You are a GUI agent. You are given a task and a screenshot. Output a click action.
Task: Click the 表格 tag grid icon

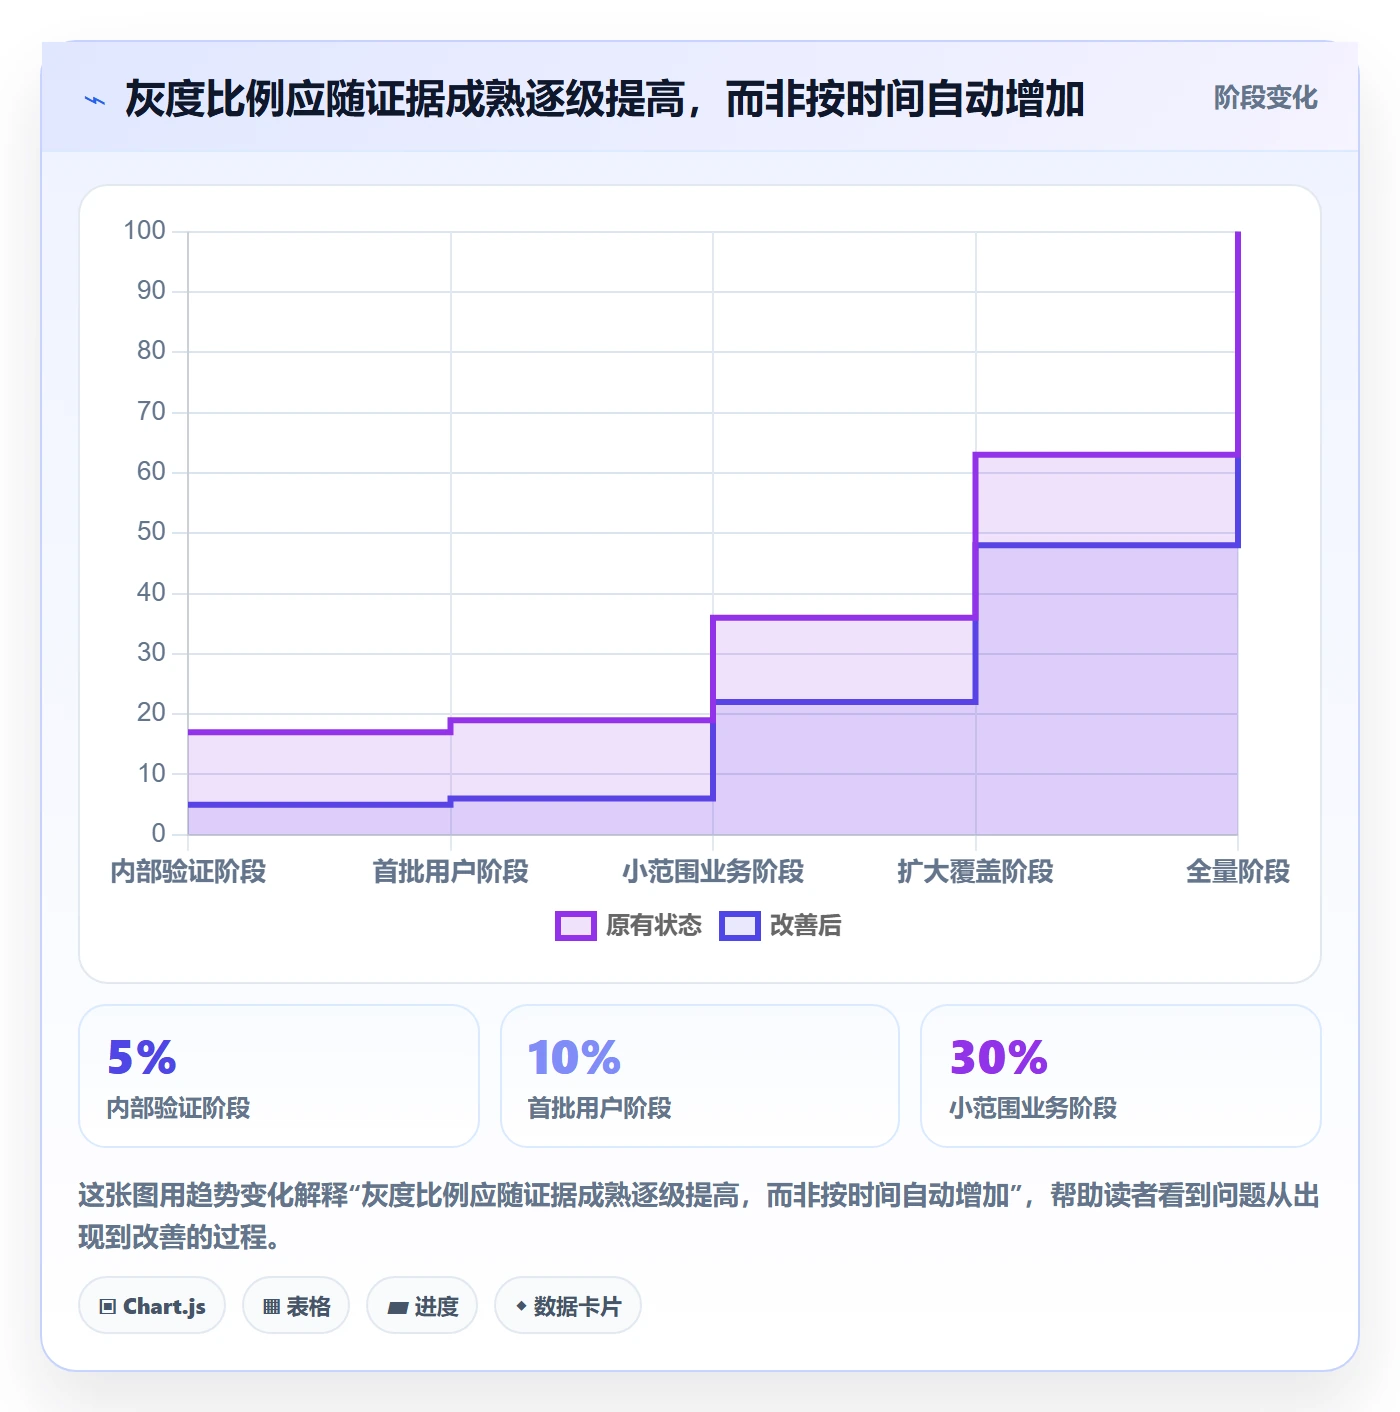[x=271, y=1307]
